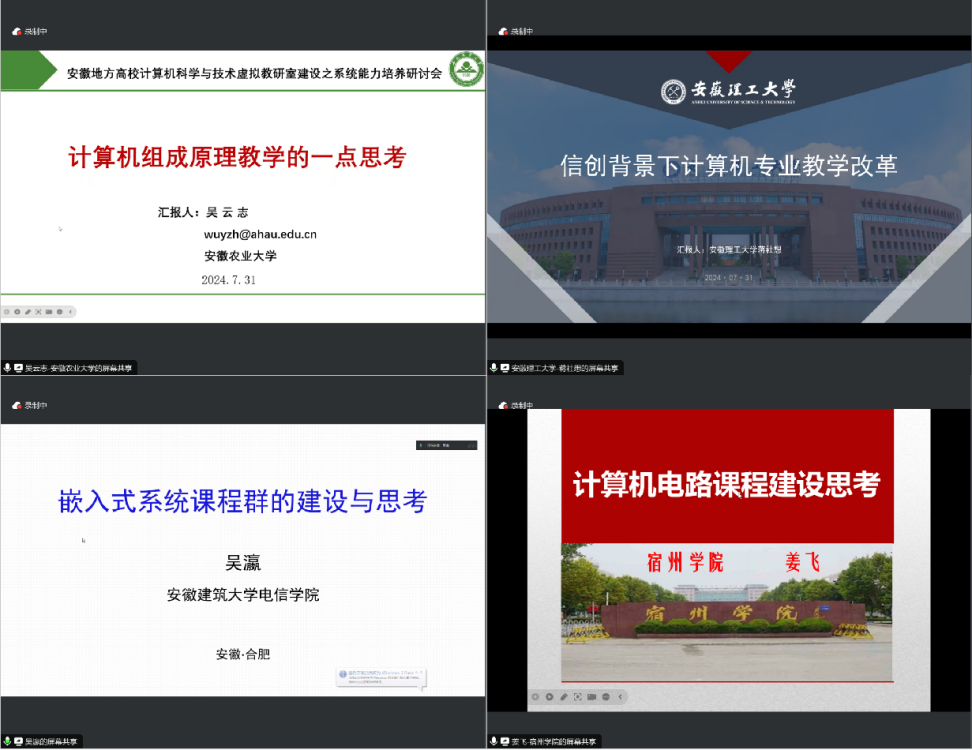Toggle the microphone icon next to 吴云志 label
The image size is (972, 750).
click(x=7, y=368)
